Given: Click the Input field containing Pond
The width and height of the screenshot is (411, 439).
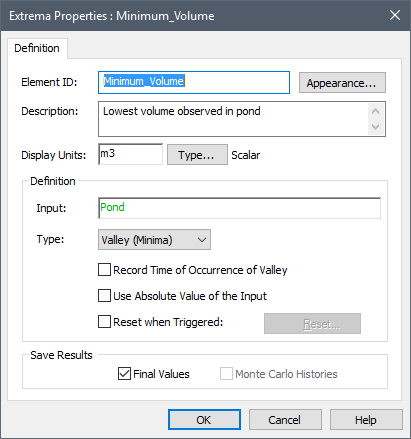Looking at the screenshot, I should point(239,208).
